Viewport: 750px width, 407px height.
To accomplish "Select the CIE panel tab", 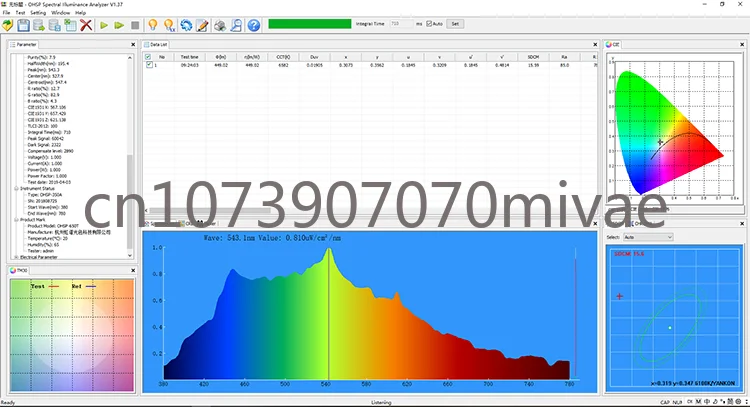I will 612,44.
